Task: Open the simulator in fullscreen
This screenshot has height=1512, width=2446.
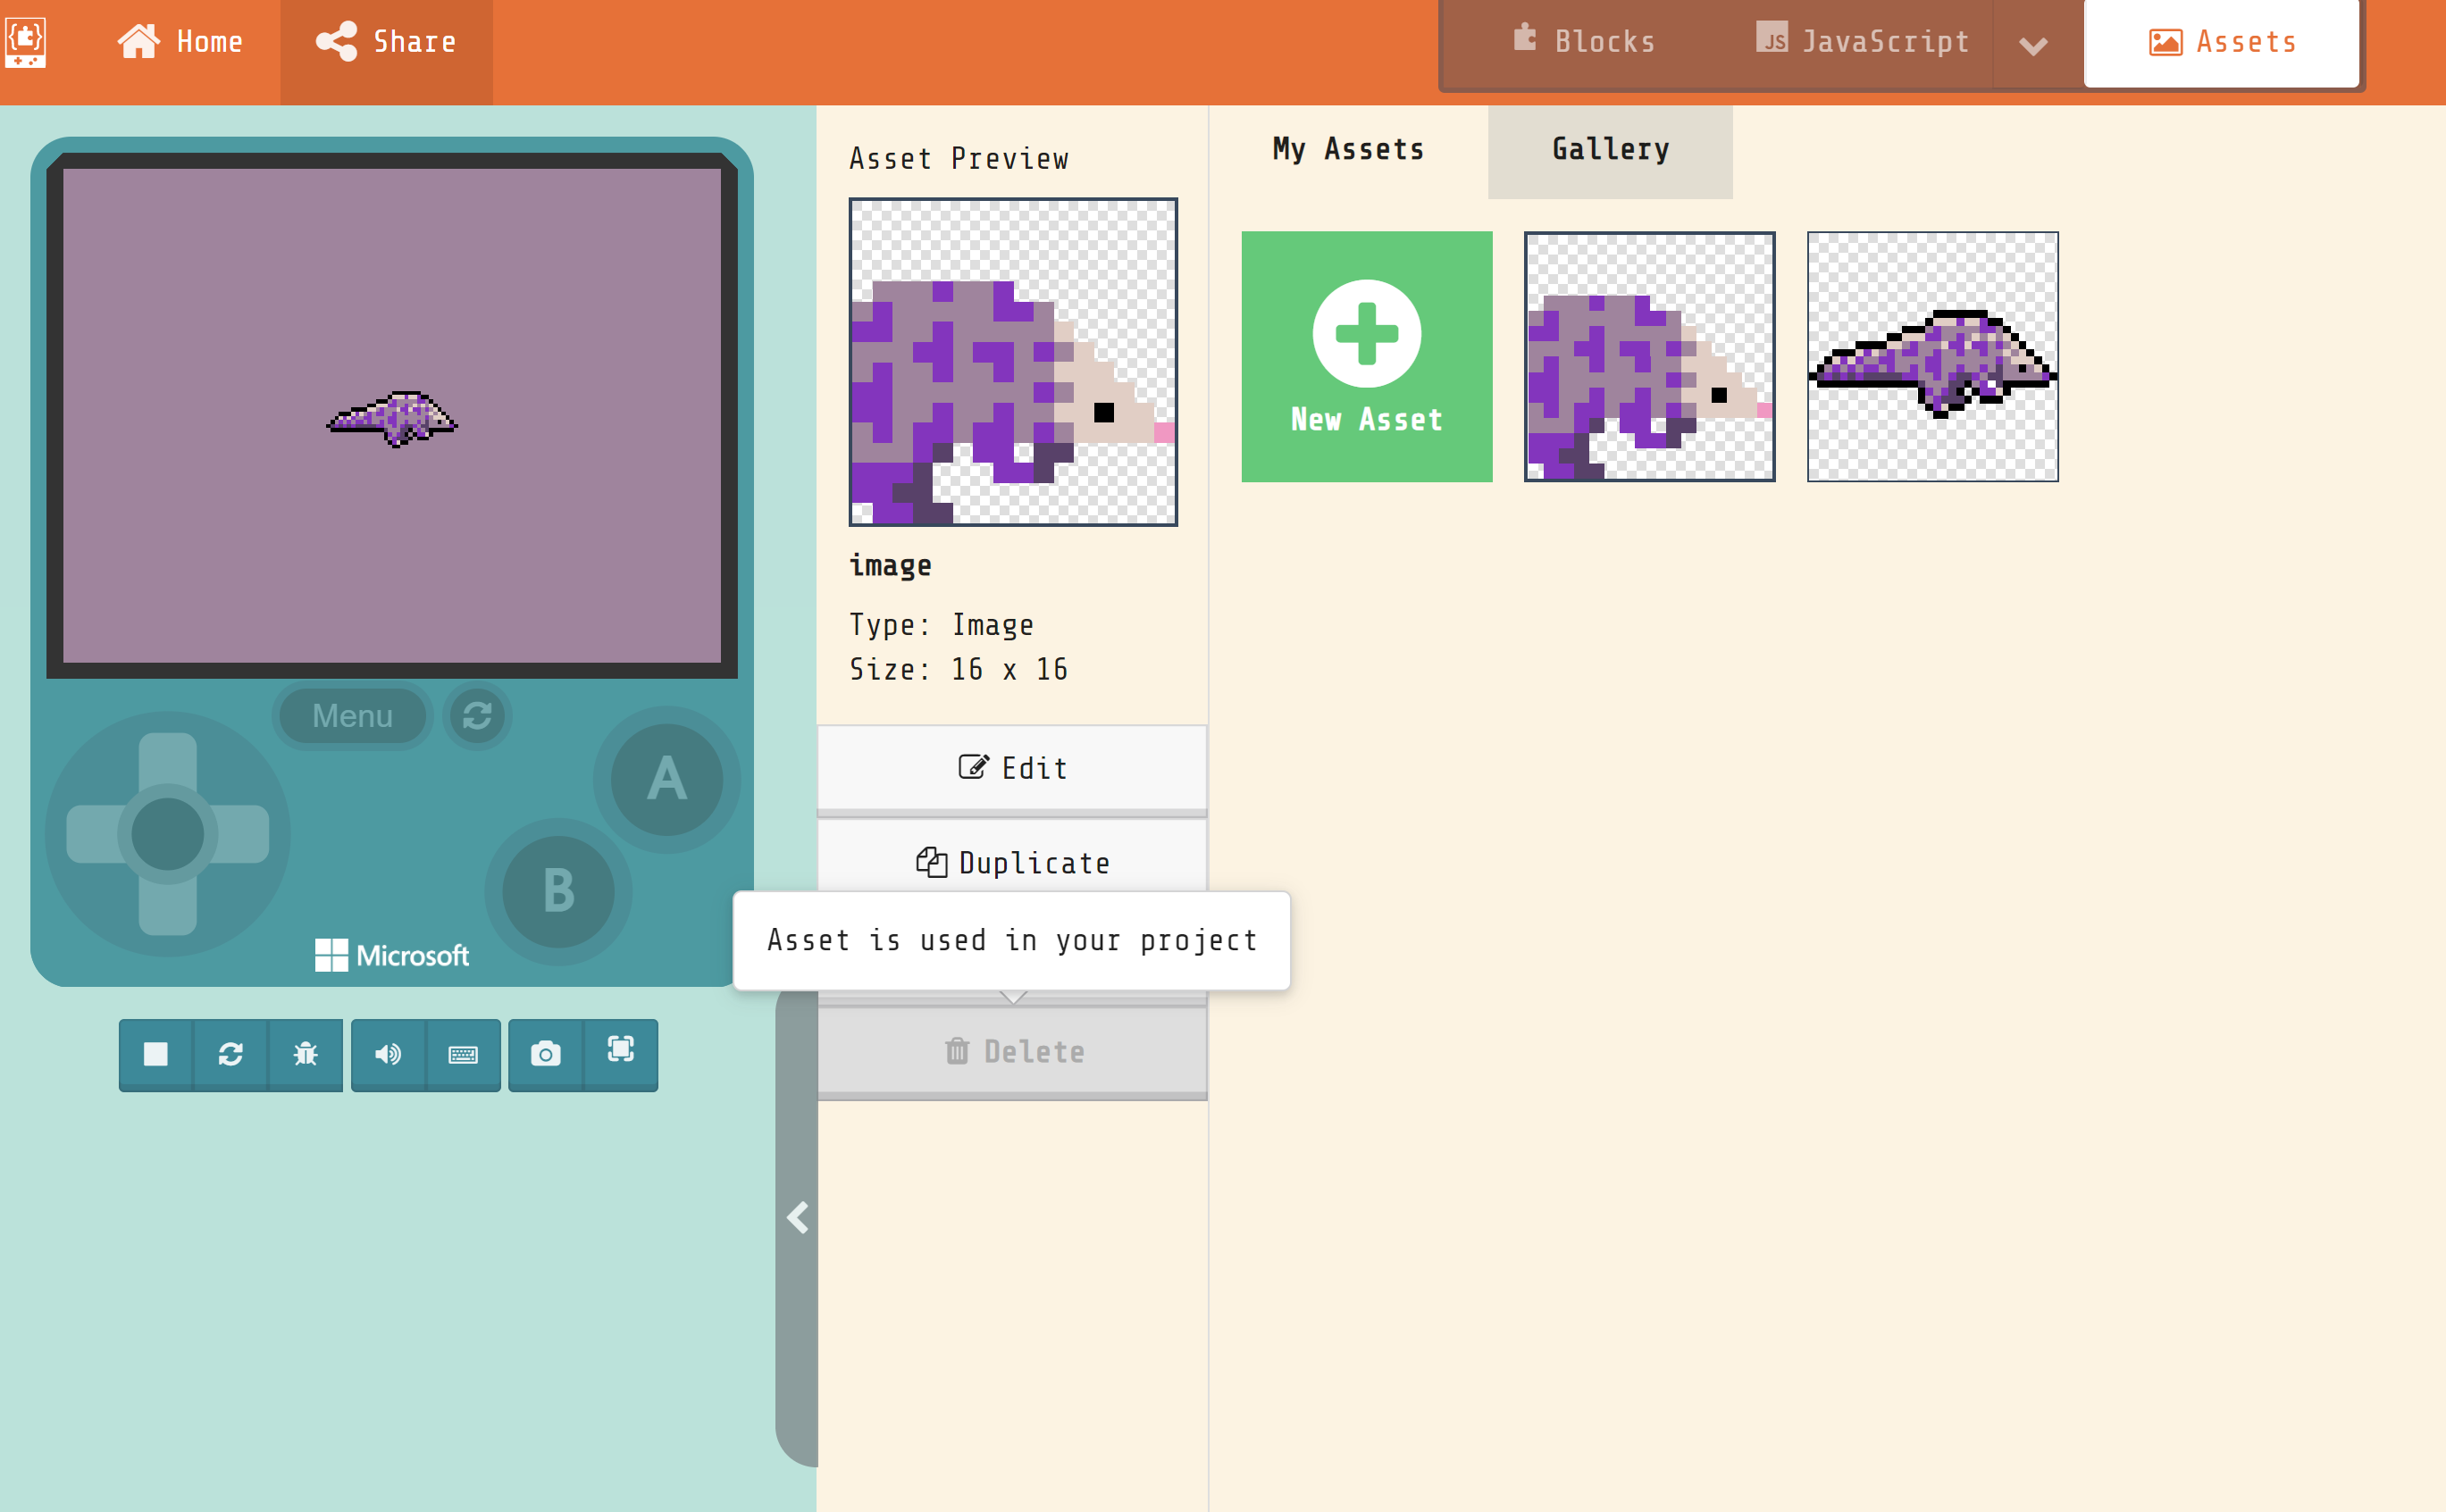Action: (x=621, y=1055)
